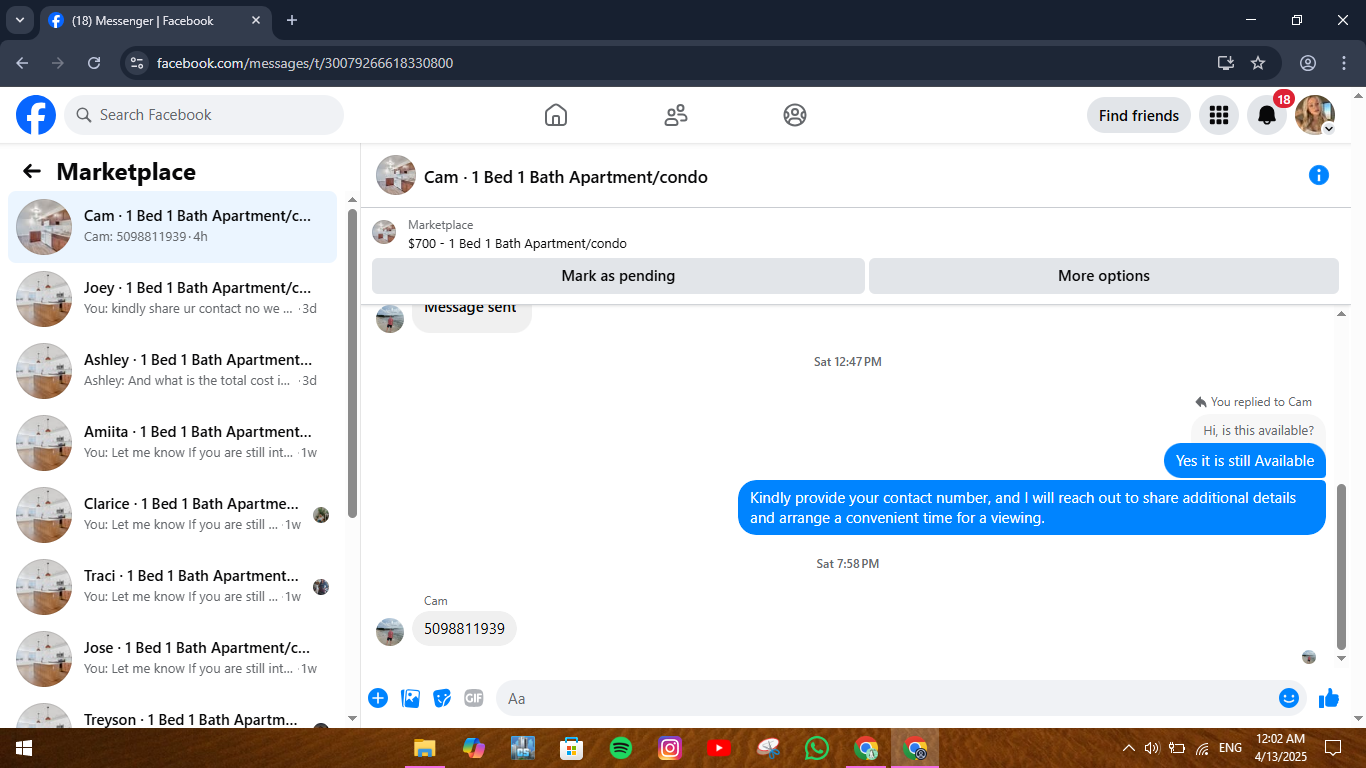Open the Windows Start menu
Screen dimensions: 1366x768
pyautogui.click(x=23, y=748)
